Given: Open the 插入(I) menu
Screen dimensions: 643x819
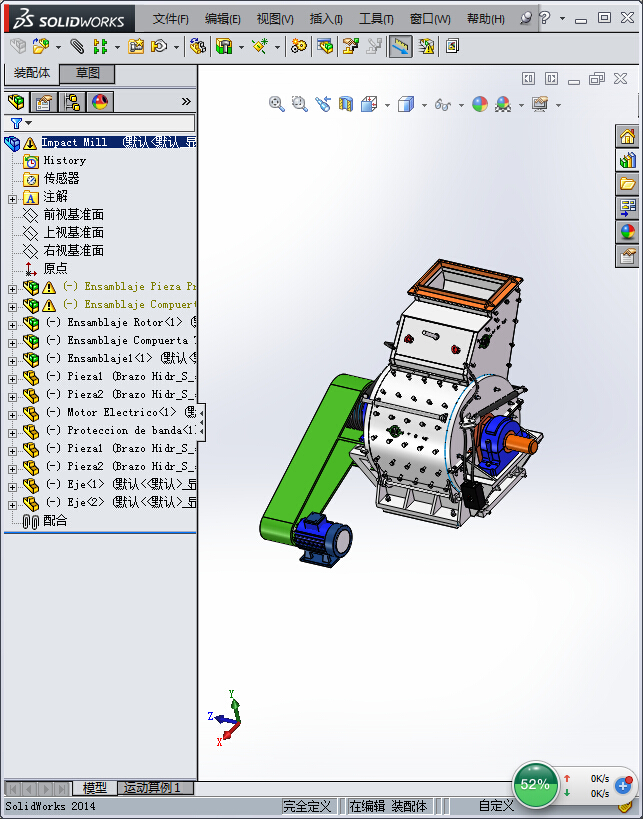Looking at the screenshot, I should click(x=326, y=19).
